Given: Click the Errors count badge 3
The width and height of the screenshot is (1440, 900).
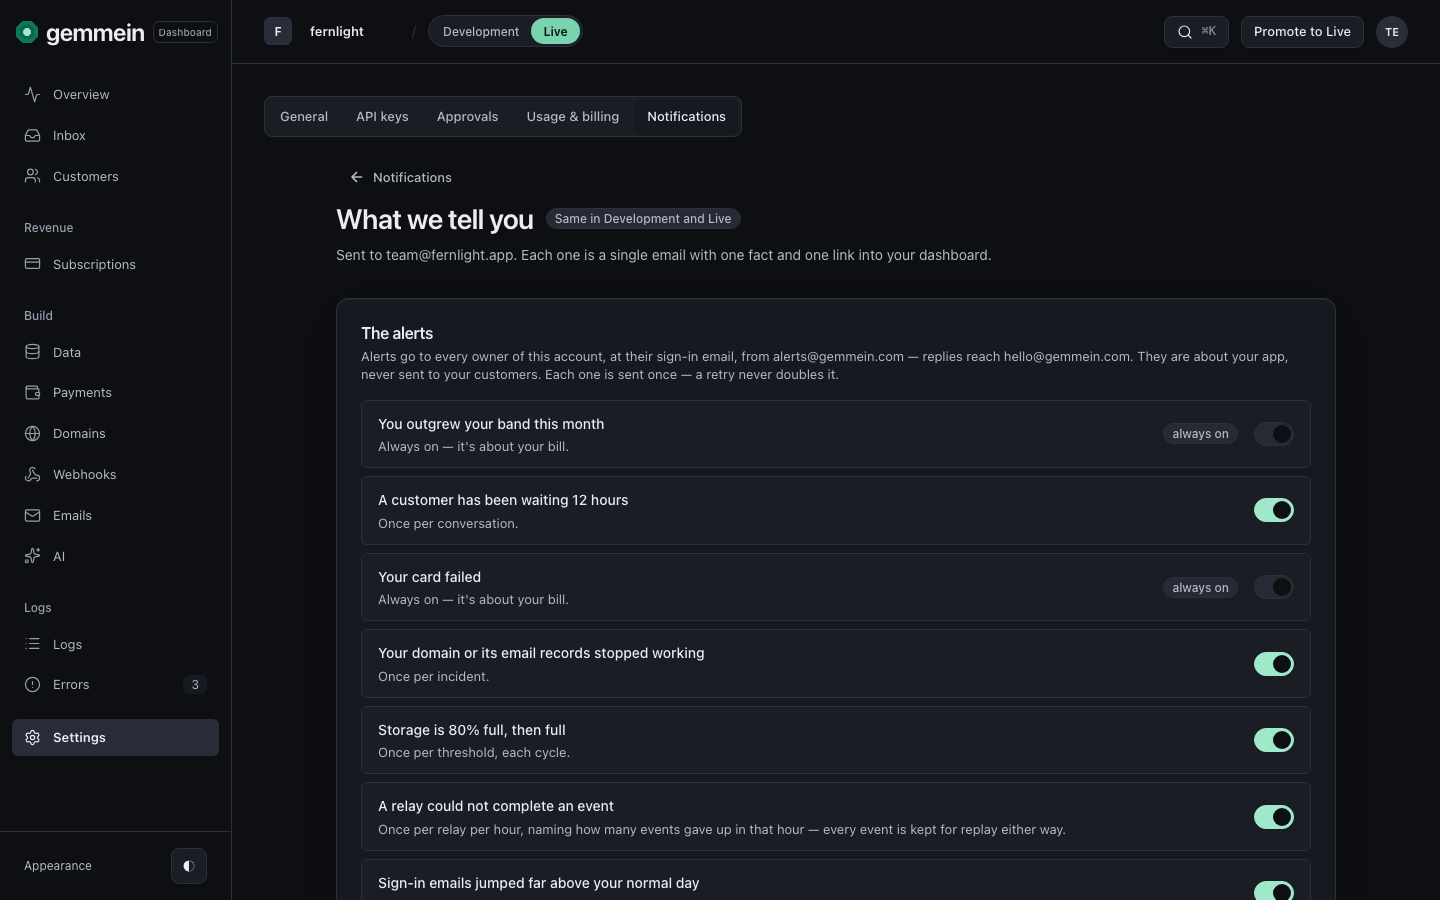Looking at the screenshot, I should [195, 685].
